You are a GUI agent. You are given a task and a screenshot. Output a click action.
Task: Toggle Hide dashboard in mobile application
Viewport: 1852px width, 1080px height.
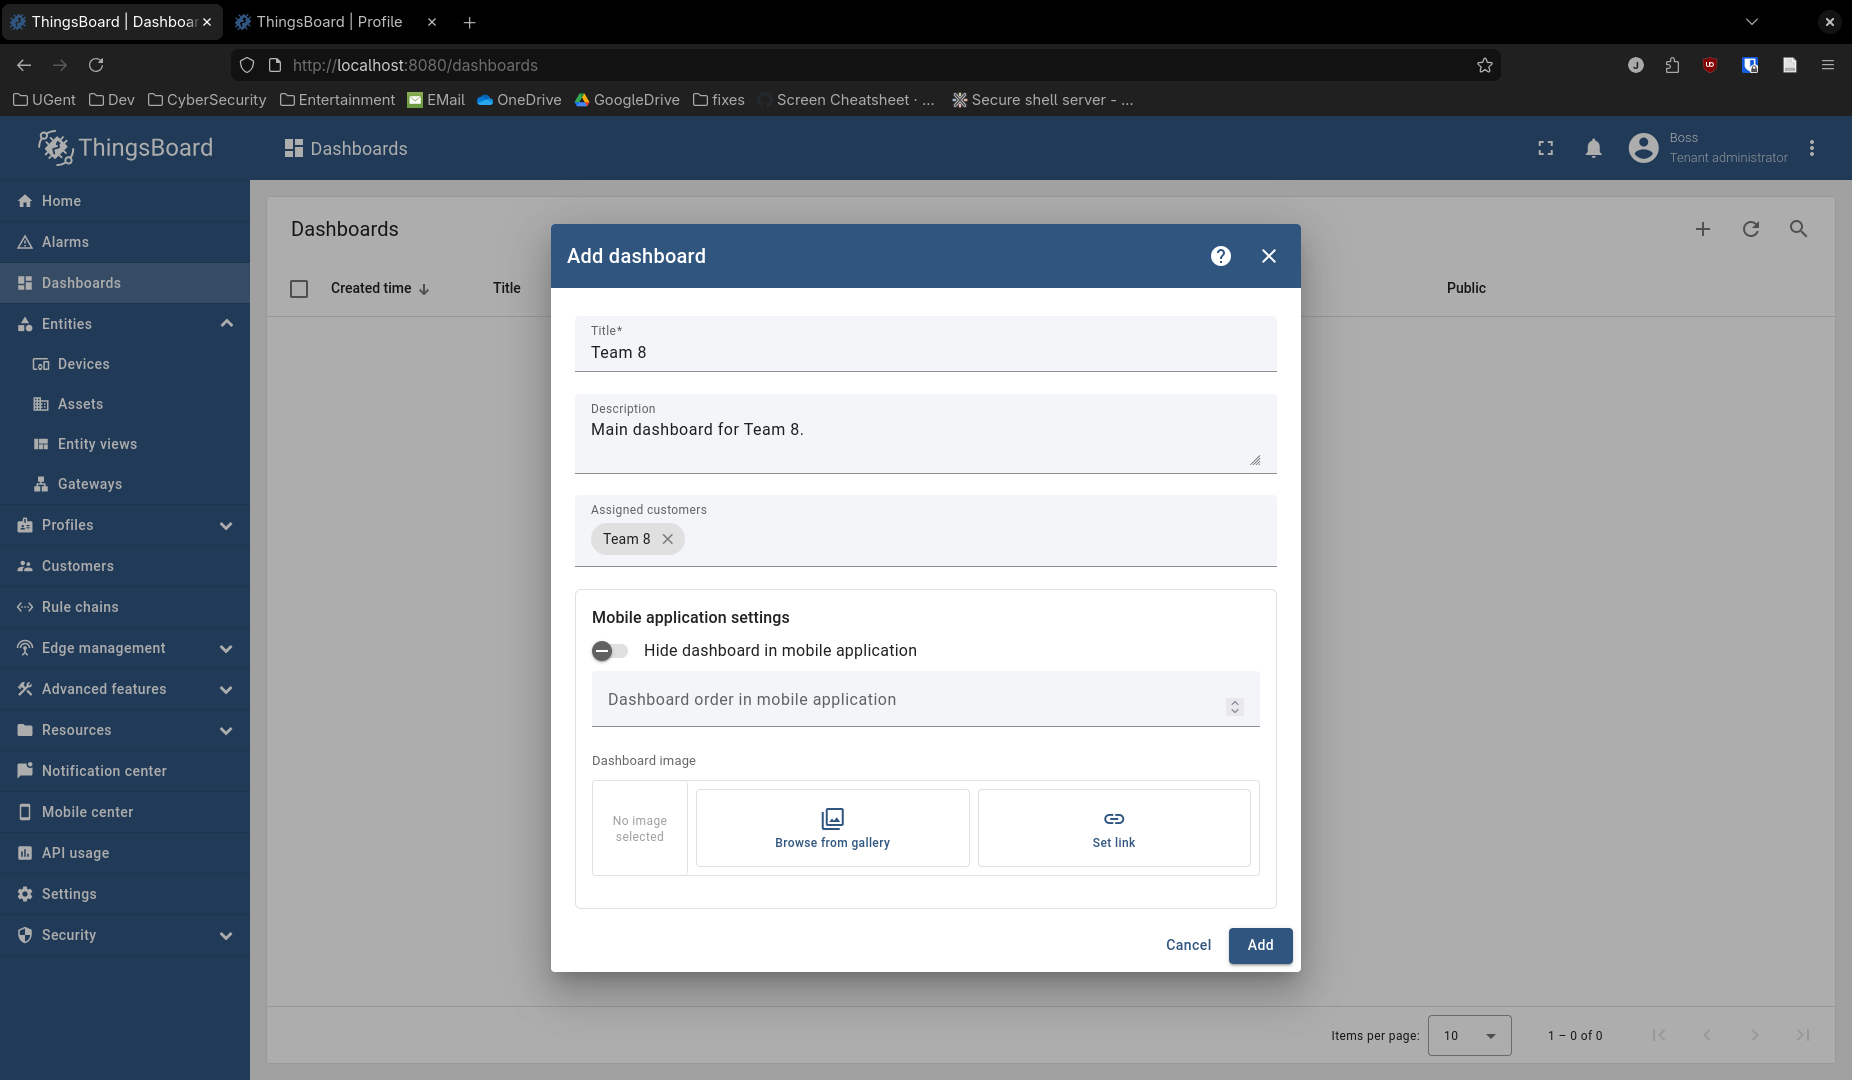610,651
